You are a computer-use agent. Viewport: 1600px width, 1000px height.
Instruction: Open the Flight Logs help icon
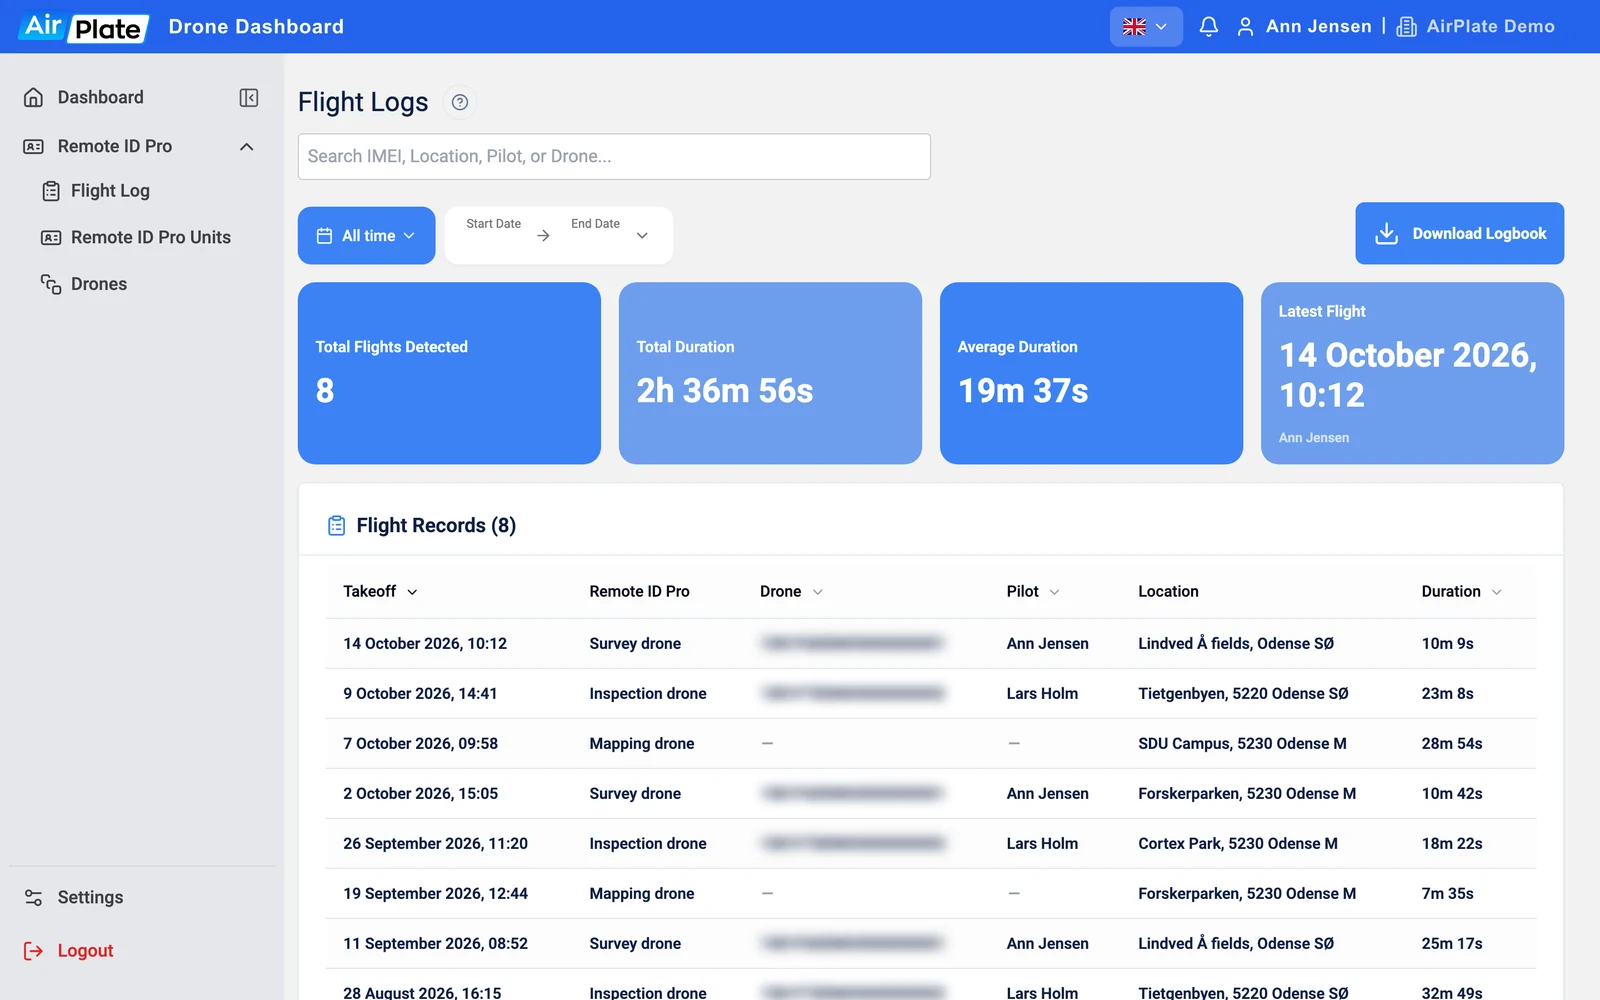click(460, 102)
